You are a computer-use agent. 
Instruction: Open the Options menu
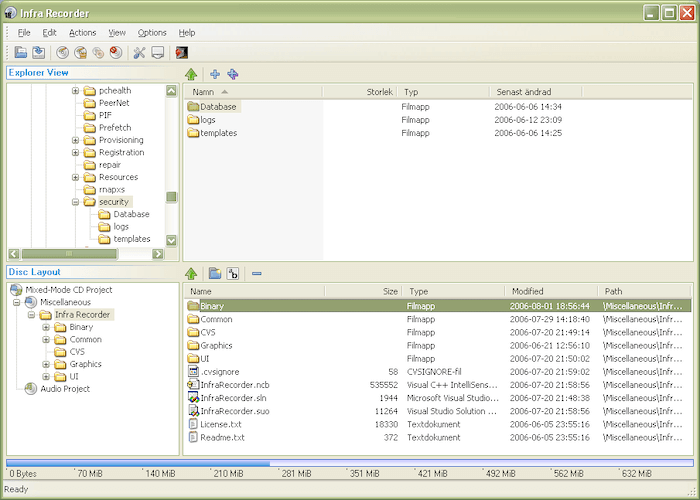[152, 33]
